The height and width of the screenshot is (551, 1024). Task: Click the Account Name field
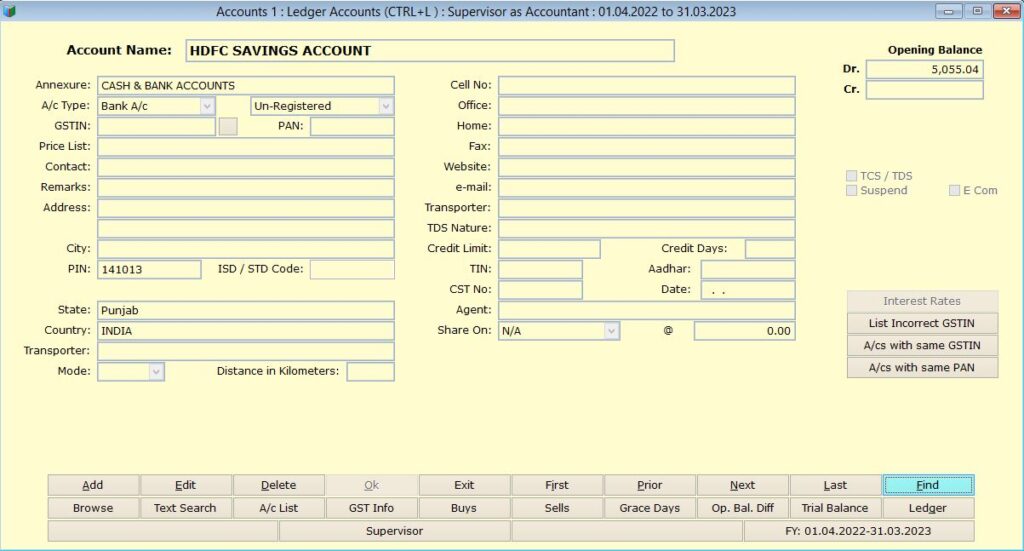coord(430,51)
